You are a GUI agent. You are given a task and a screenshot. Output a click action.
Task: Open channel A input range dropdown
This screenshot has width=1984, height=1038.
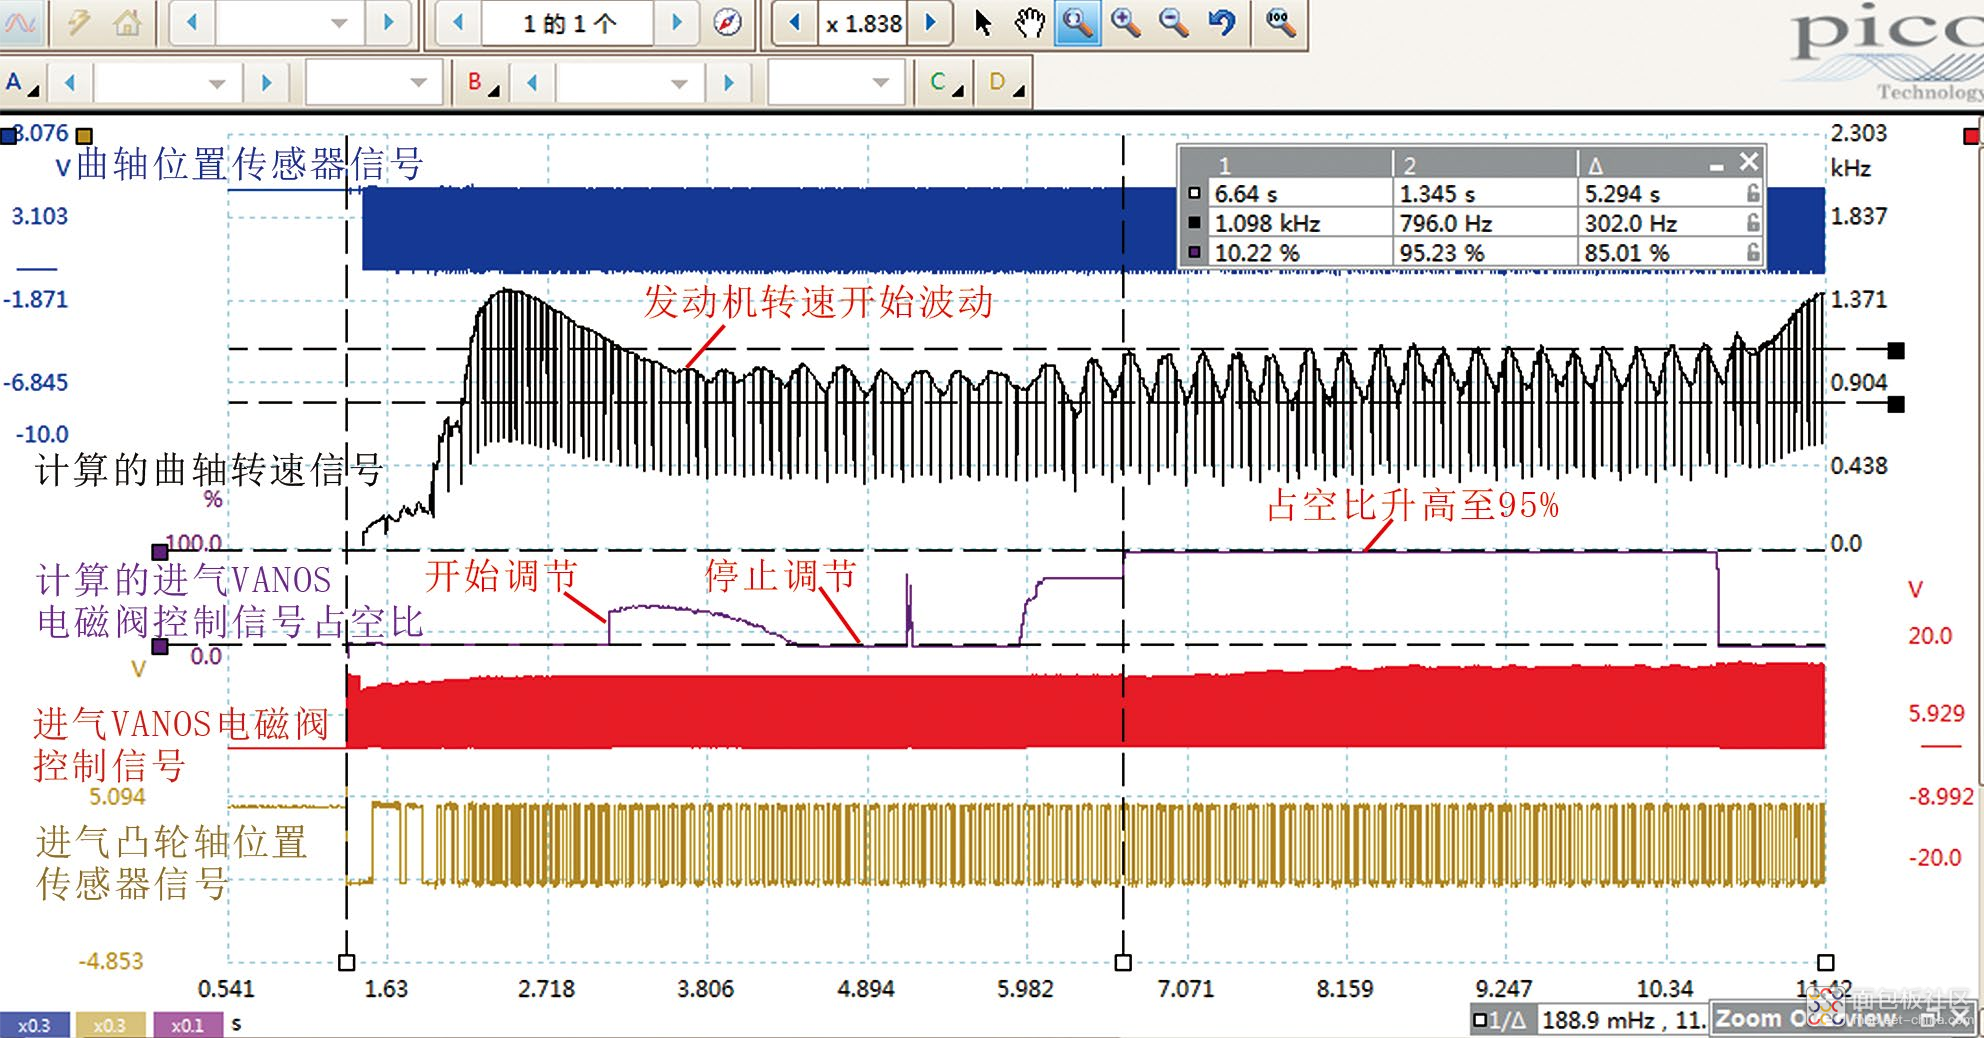click(x=167, y=83)
